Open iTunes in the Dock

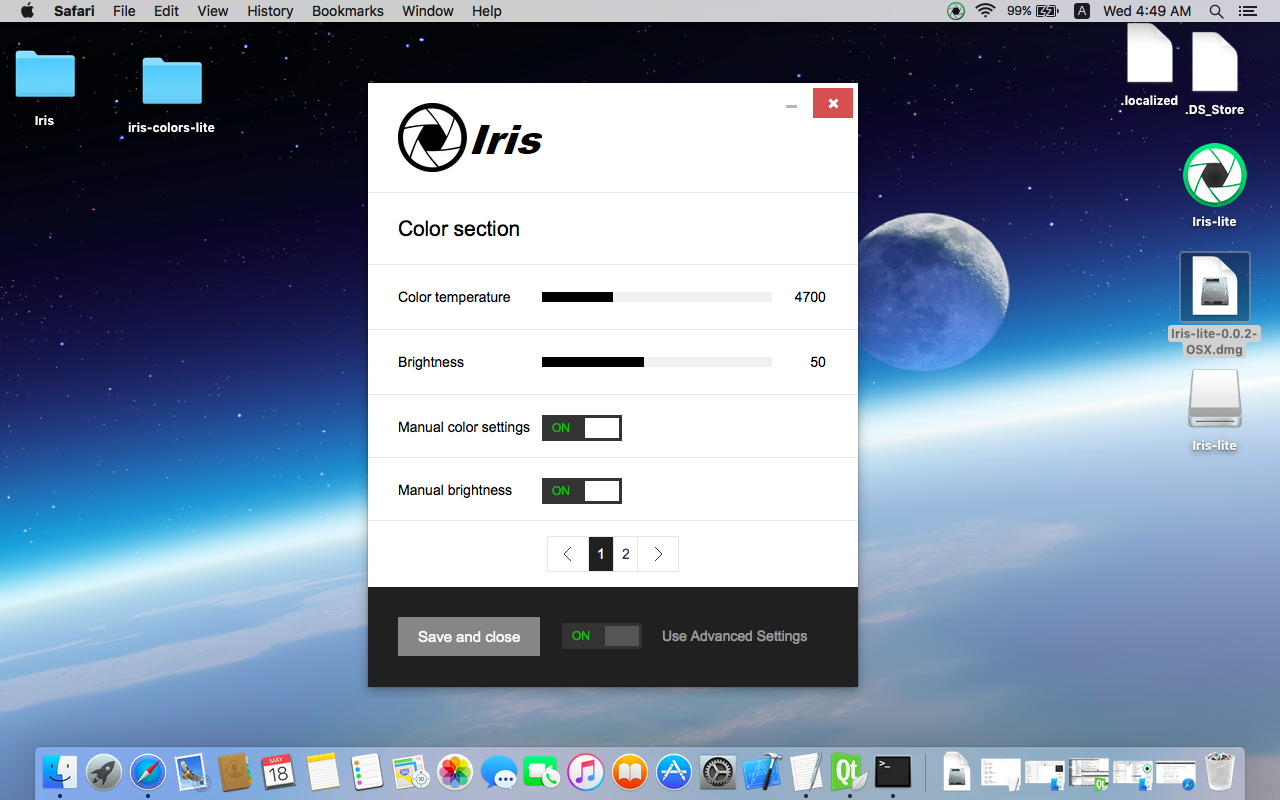[x=586, y=771]
